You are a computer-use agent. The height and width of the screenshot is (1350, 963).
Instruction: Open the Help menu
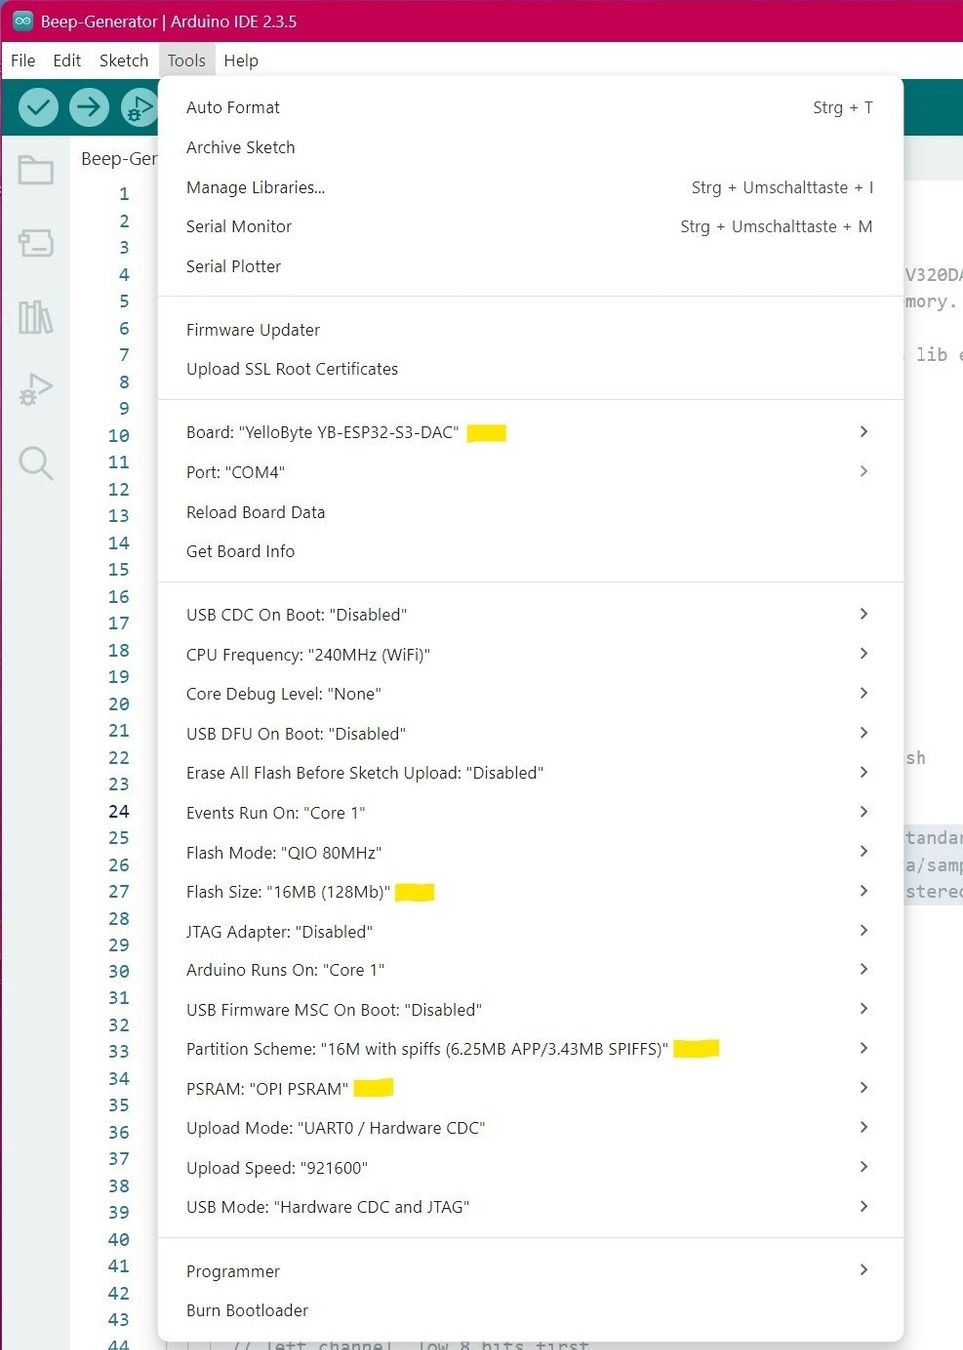coord(241,61)
